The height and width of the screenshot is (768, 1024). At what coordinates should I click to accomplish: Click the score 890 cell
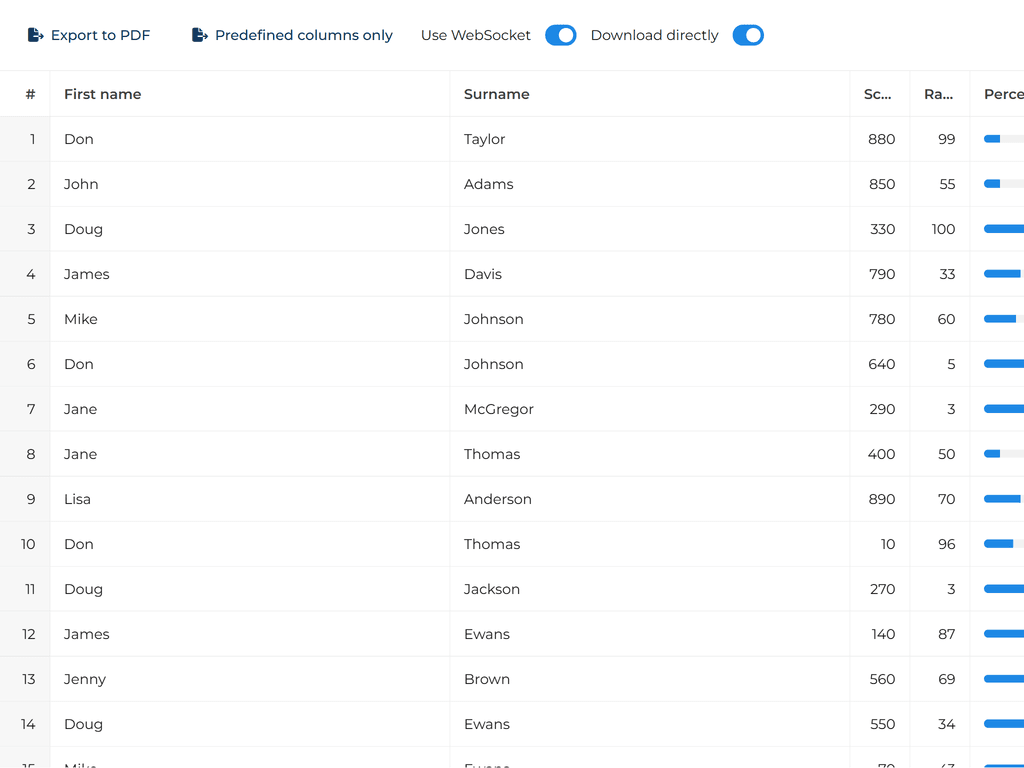click(880, 499)
